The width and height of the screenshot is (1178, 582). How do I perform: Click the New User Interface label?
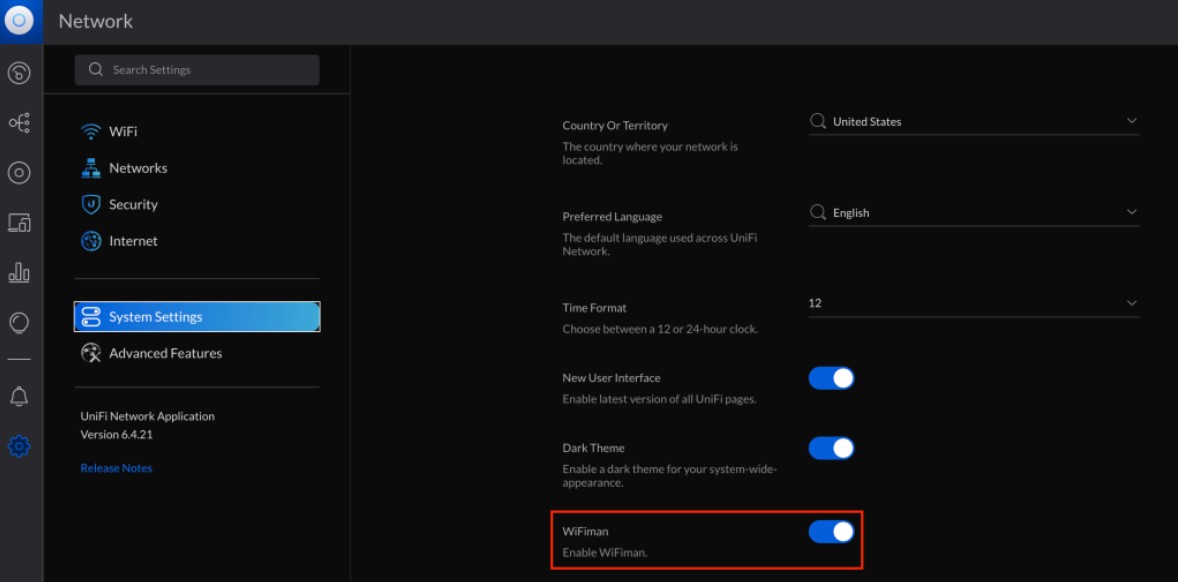[x=612, y=378]
